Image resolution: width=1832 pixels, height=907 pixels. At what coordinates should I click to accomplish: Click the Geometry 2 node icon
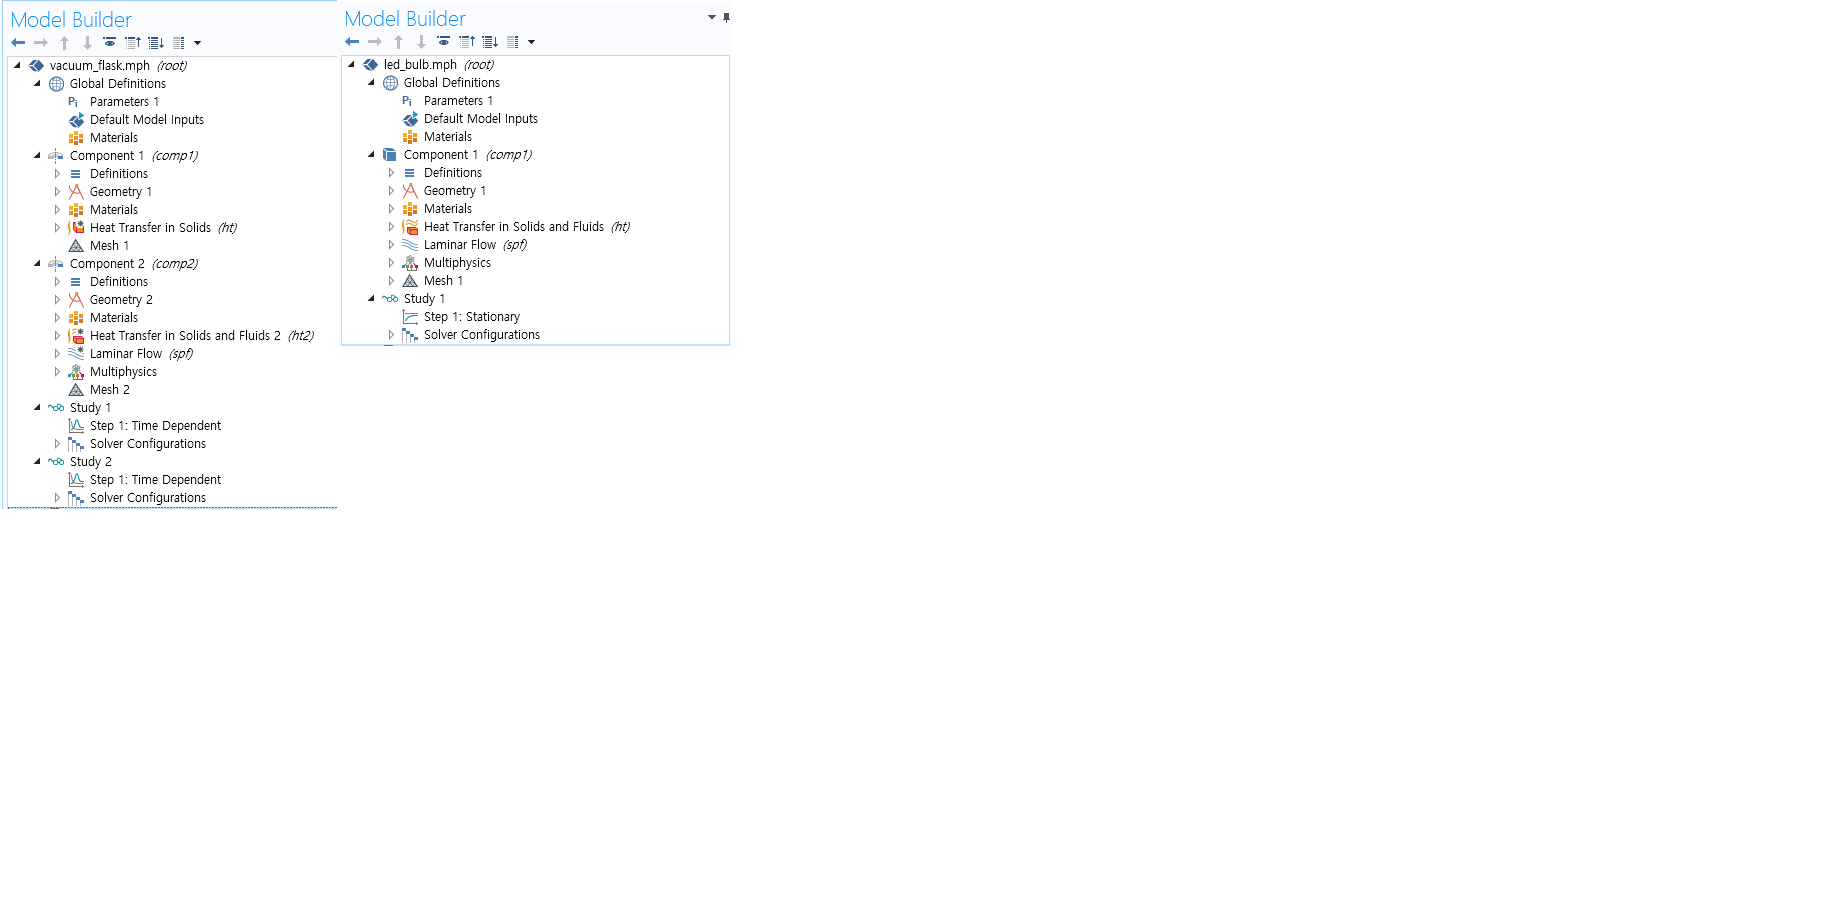point(76,300)
